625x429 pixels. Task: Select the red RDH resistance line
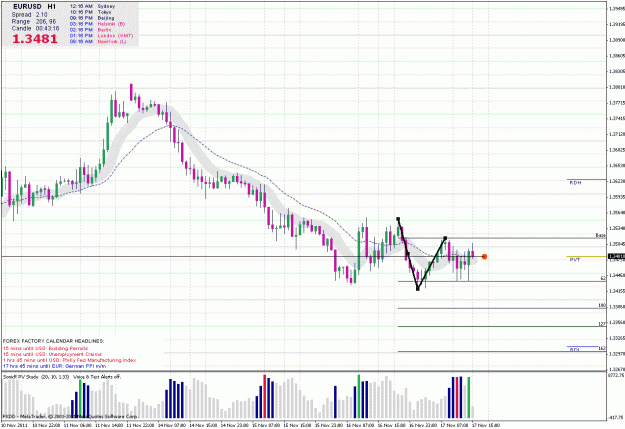point(586,179)
